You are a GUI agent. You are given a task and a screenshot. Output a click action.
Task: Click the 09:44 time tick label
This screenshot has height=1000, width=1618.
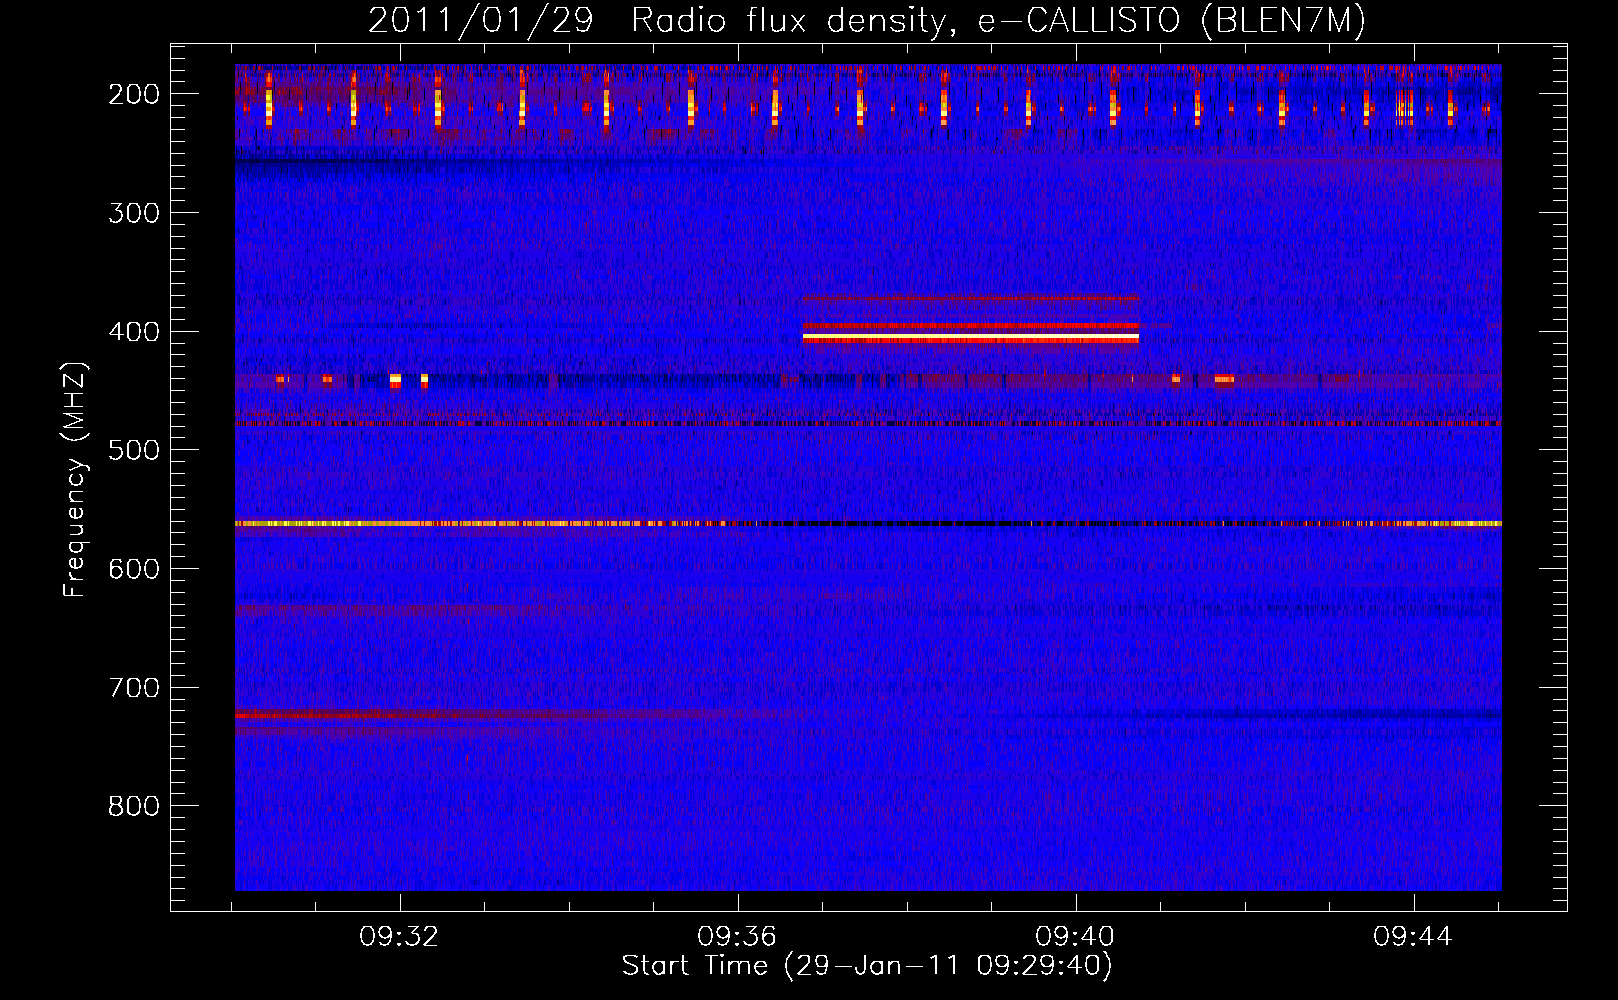(x=1413, y=937)
